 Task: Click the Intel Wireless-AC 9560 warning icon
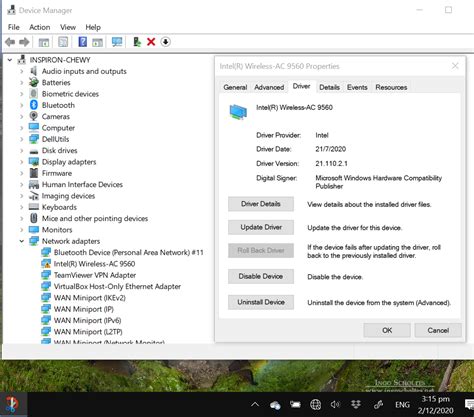coord(46,264)
